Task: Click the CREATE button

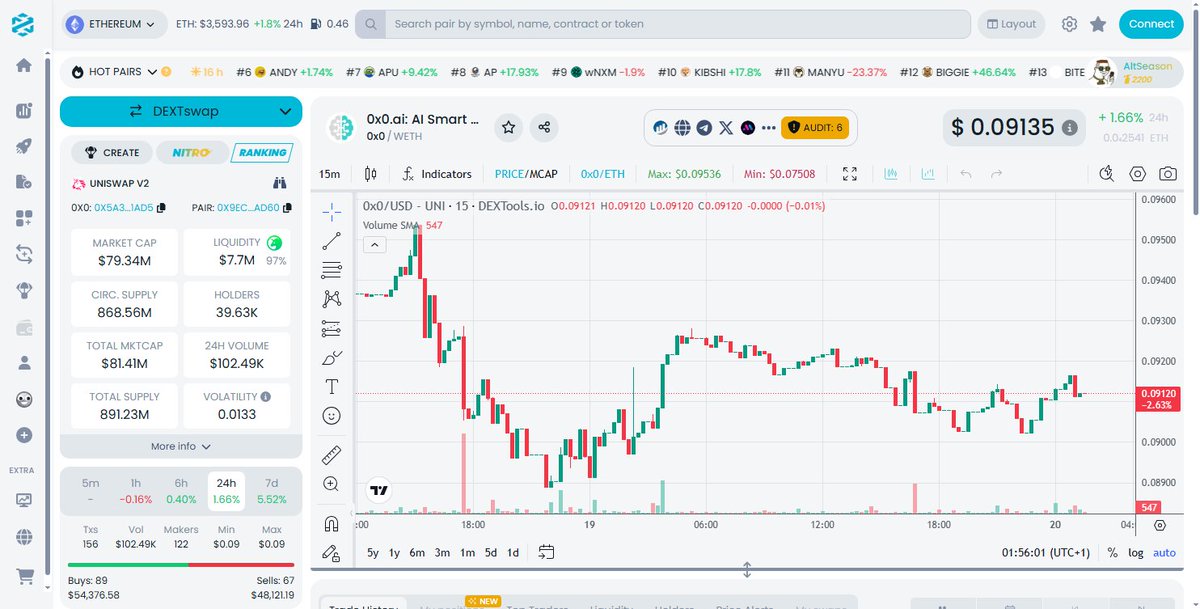Action: click(x=112, y=152)
